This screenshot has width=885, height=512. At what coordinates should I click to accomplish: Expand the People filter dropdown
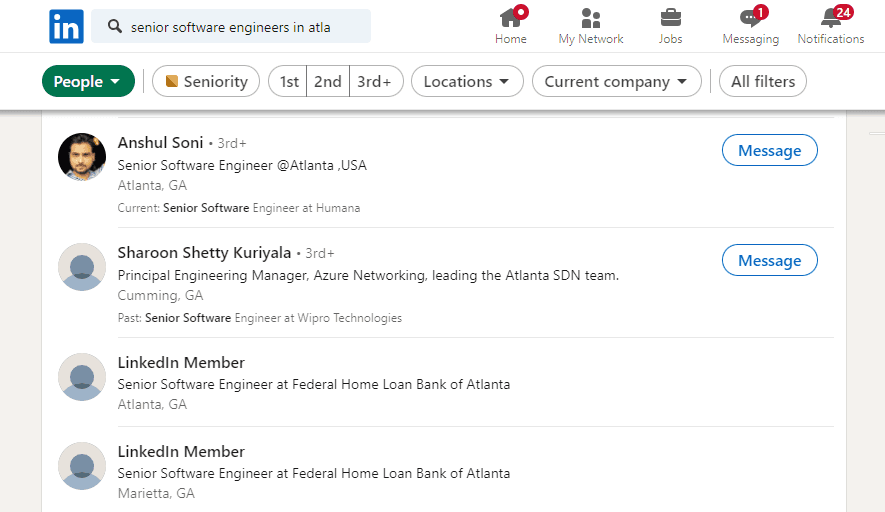click(x=88, y=81)
